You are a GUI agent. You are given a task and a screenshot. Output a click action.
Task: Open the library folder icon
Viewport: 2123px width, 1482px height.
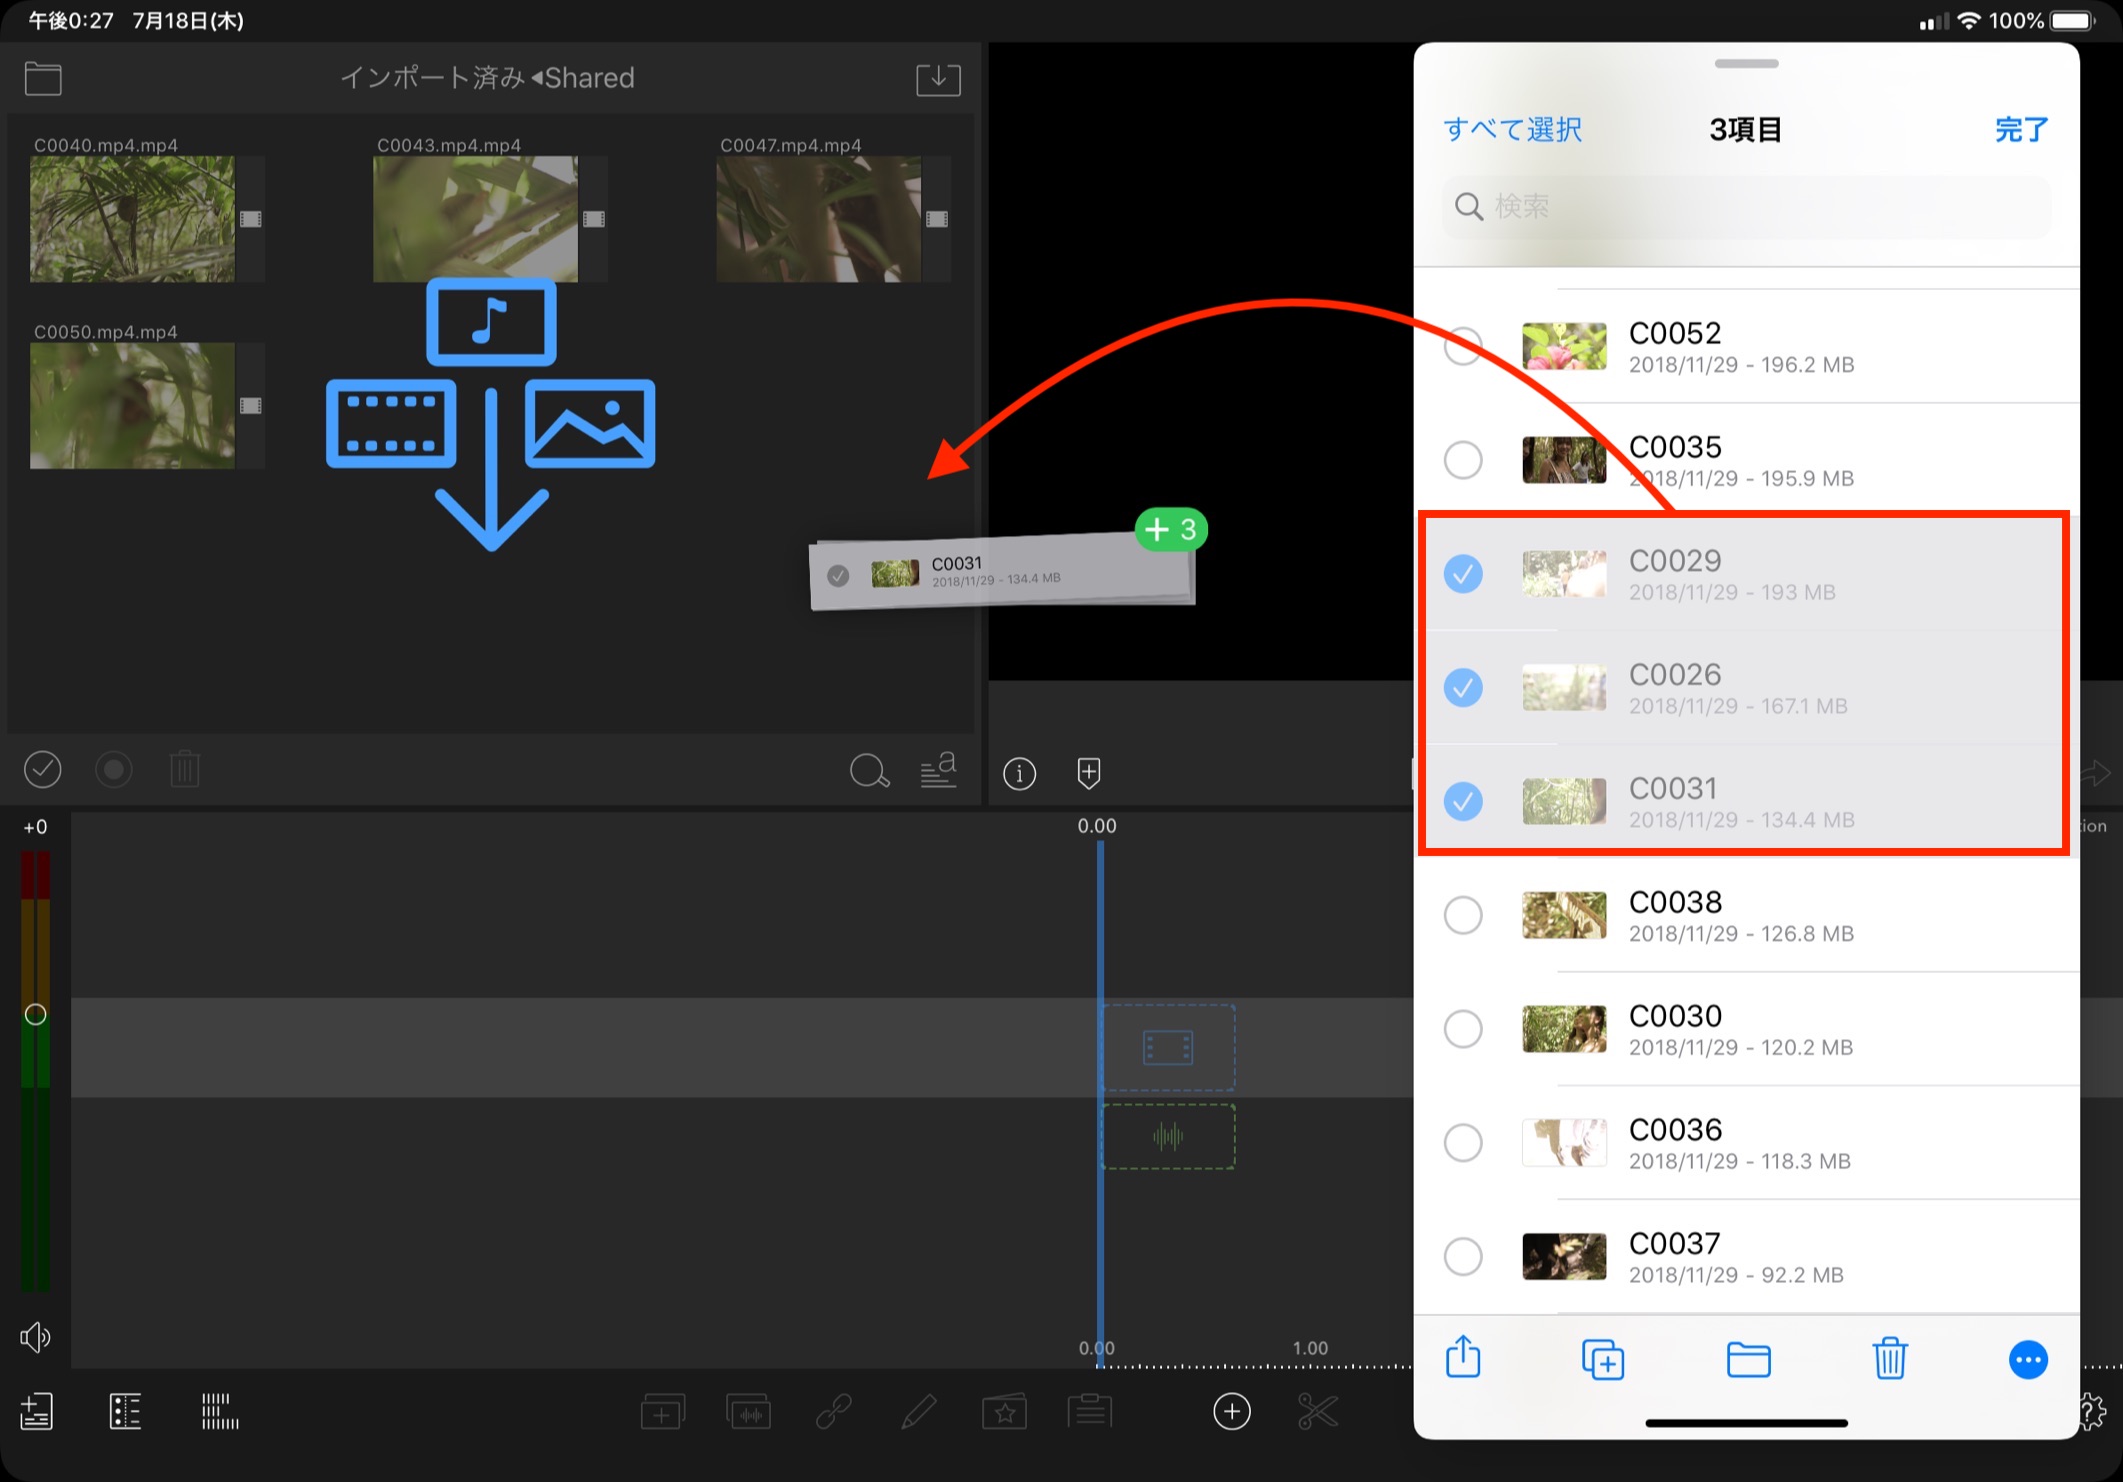(x=43, y=79)
